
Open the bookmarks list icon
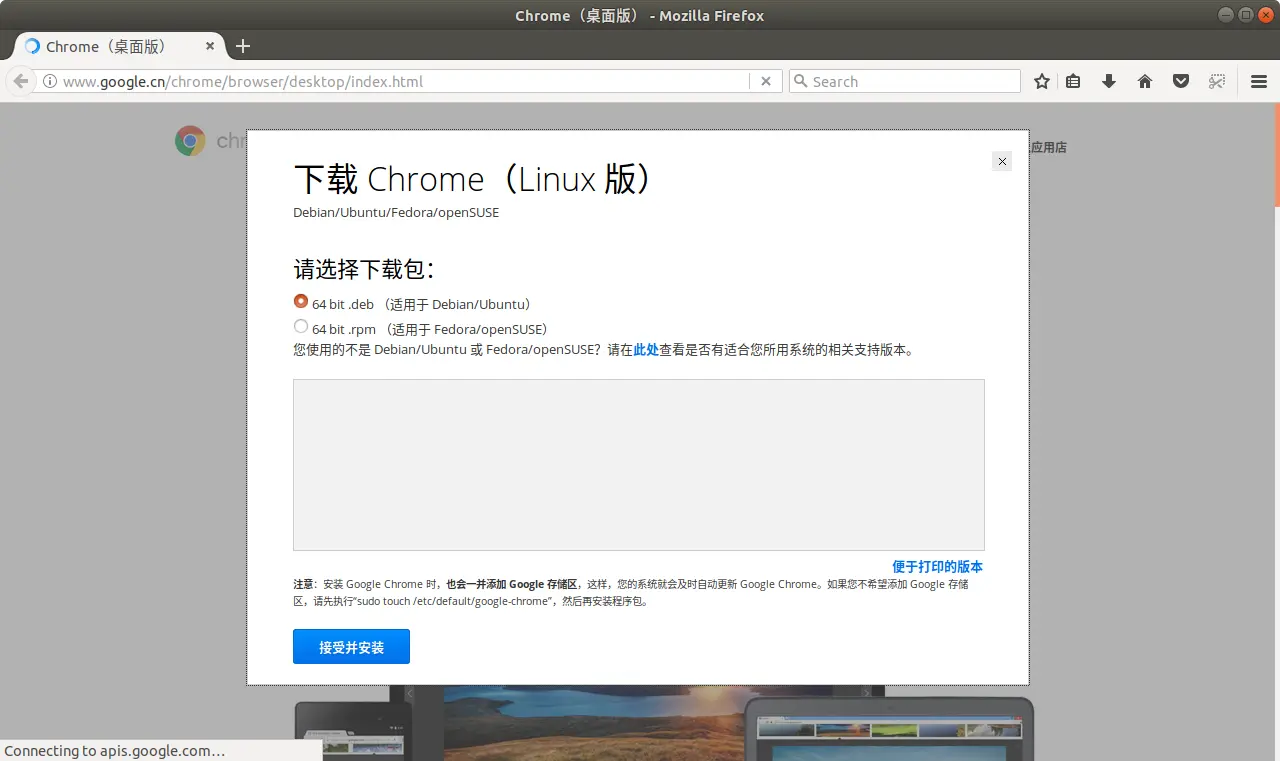[x=1073, y=81]
